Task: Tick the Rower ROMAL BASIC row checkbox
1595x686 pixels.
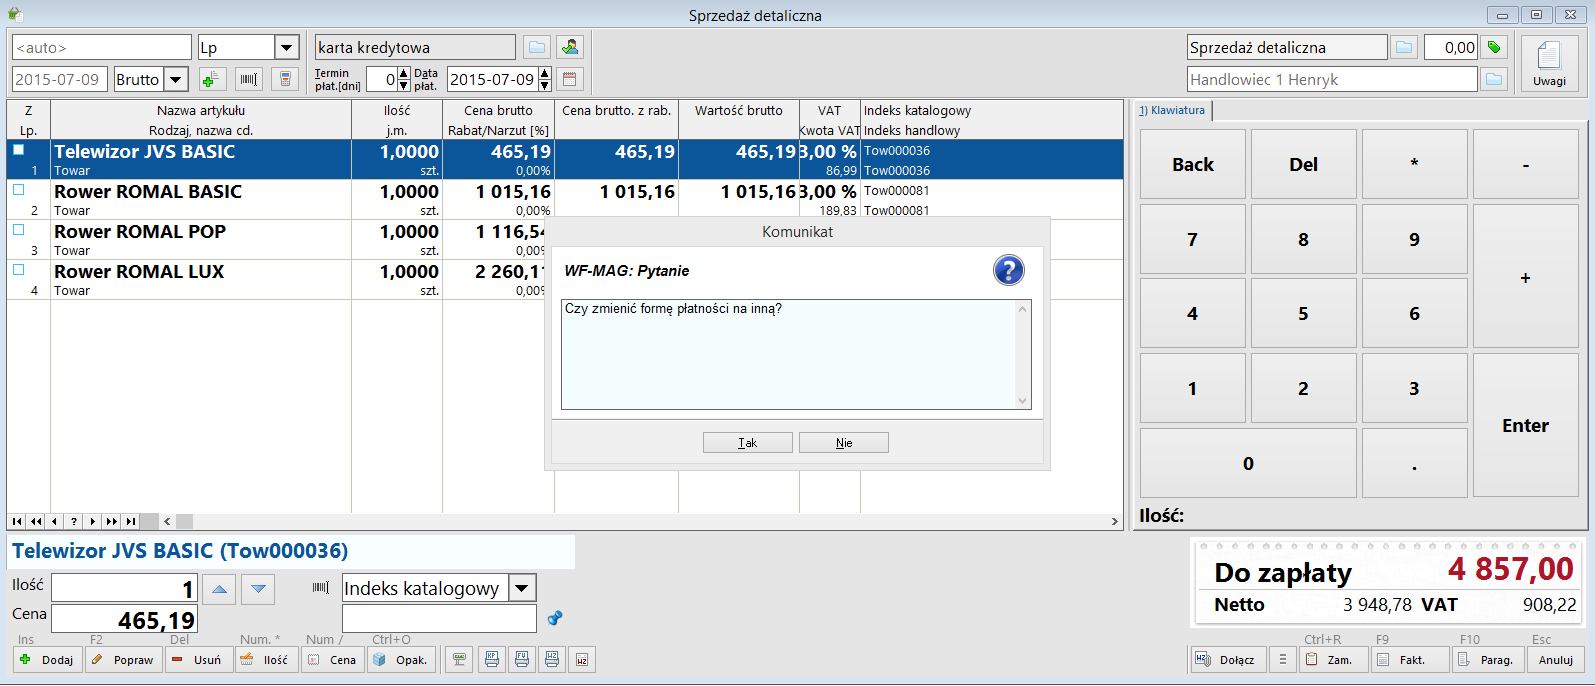Action: pos(18,190)
